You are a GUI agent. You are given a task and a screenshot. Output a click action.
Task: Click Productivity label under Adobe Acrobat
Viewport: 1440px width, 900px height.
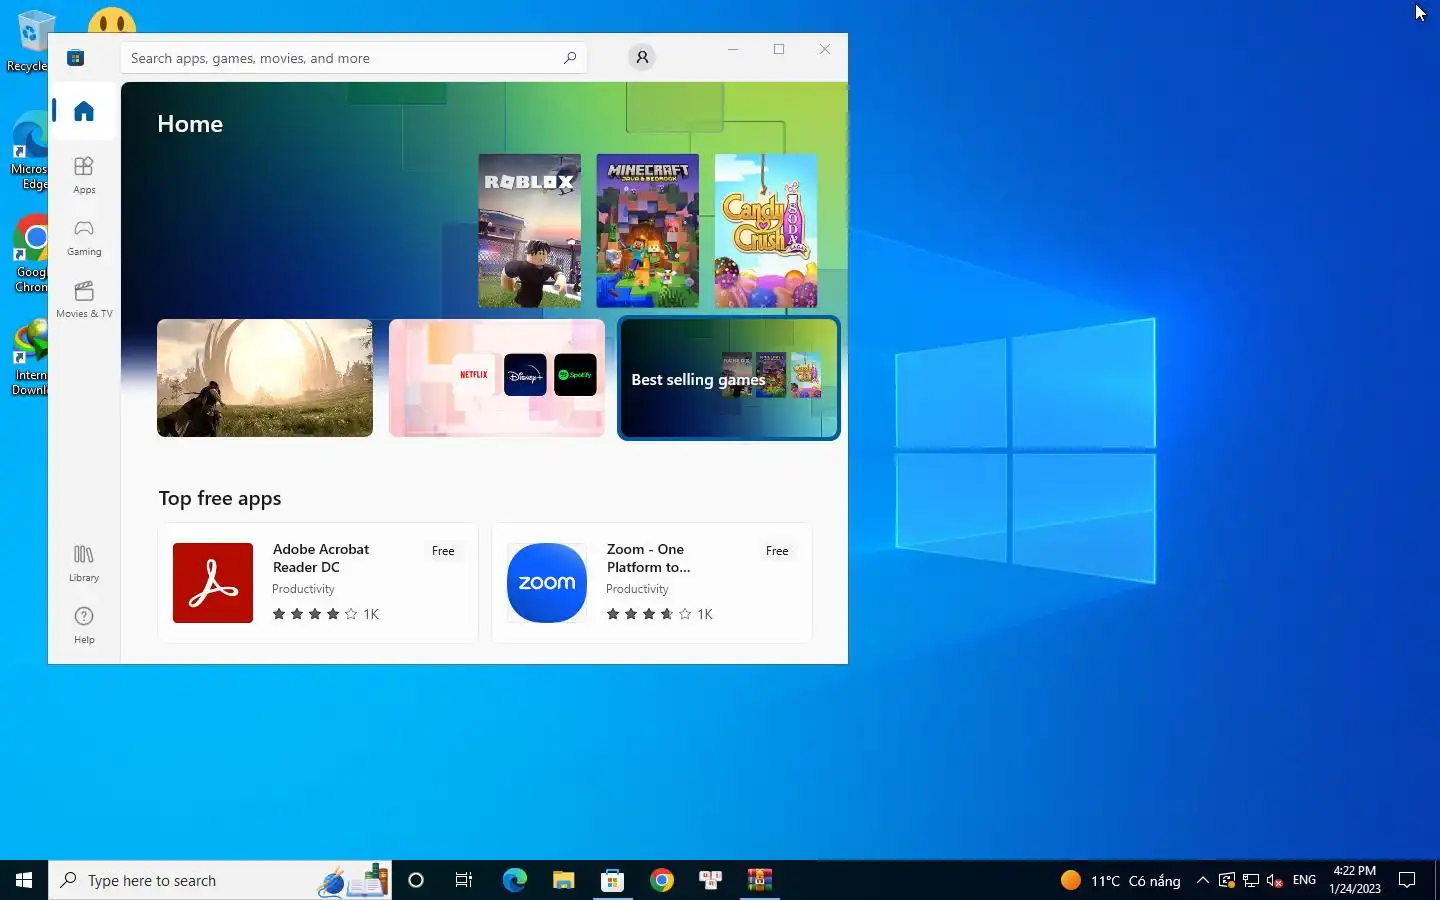pyautogui.click(x=303, y=589)
